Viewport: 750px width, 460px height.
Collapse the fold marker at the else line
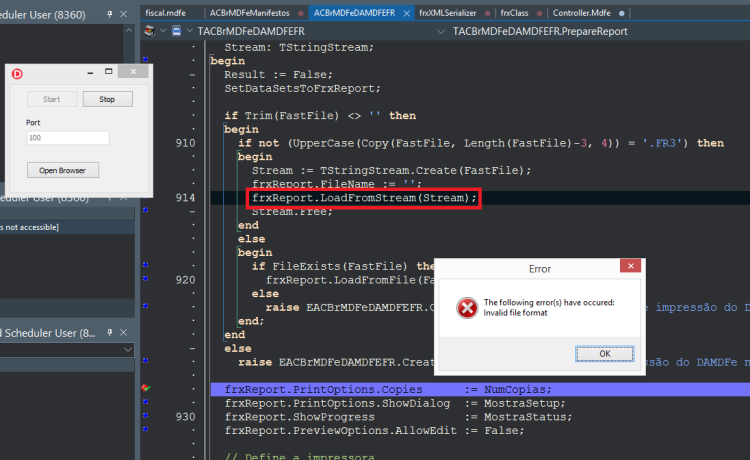pos(193,349)
